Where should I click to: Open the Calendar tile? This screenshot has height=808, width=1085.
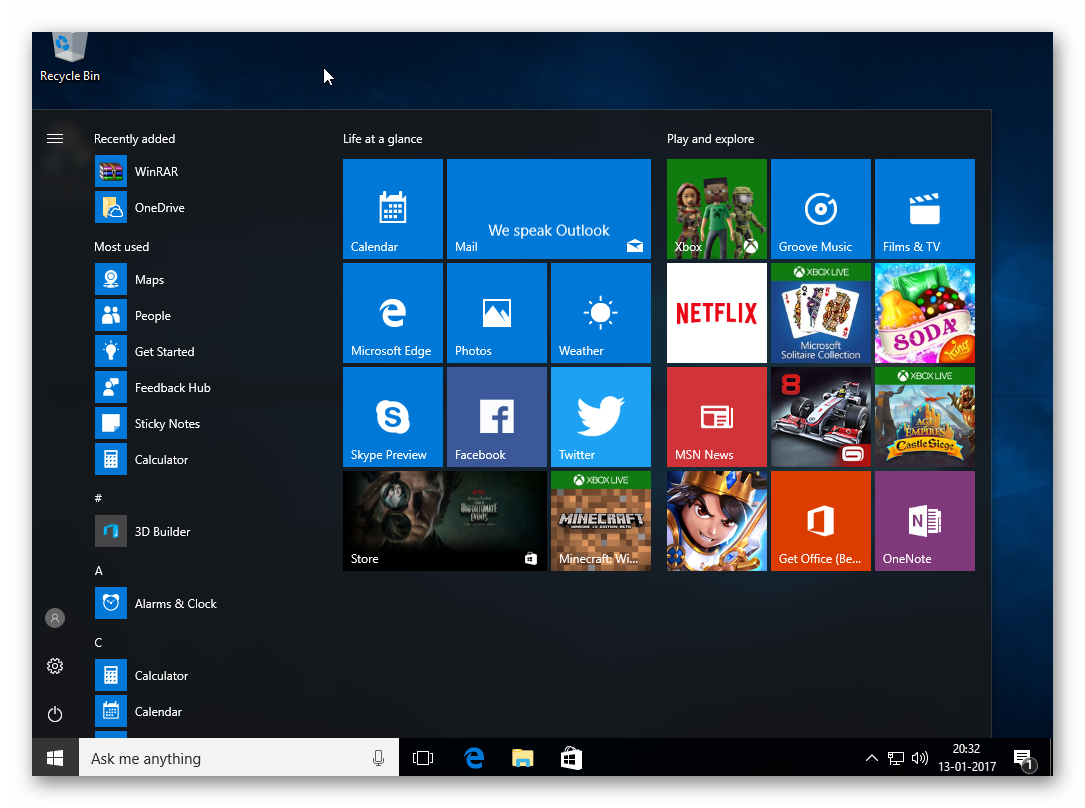coord(392,209)
